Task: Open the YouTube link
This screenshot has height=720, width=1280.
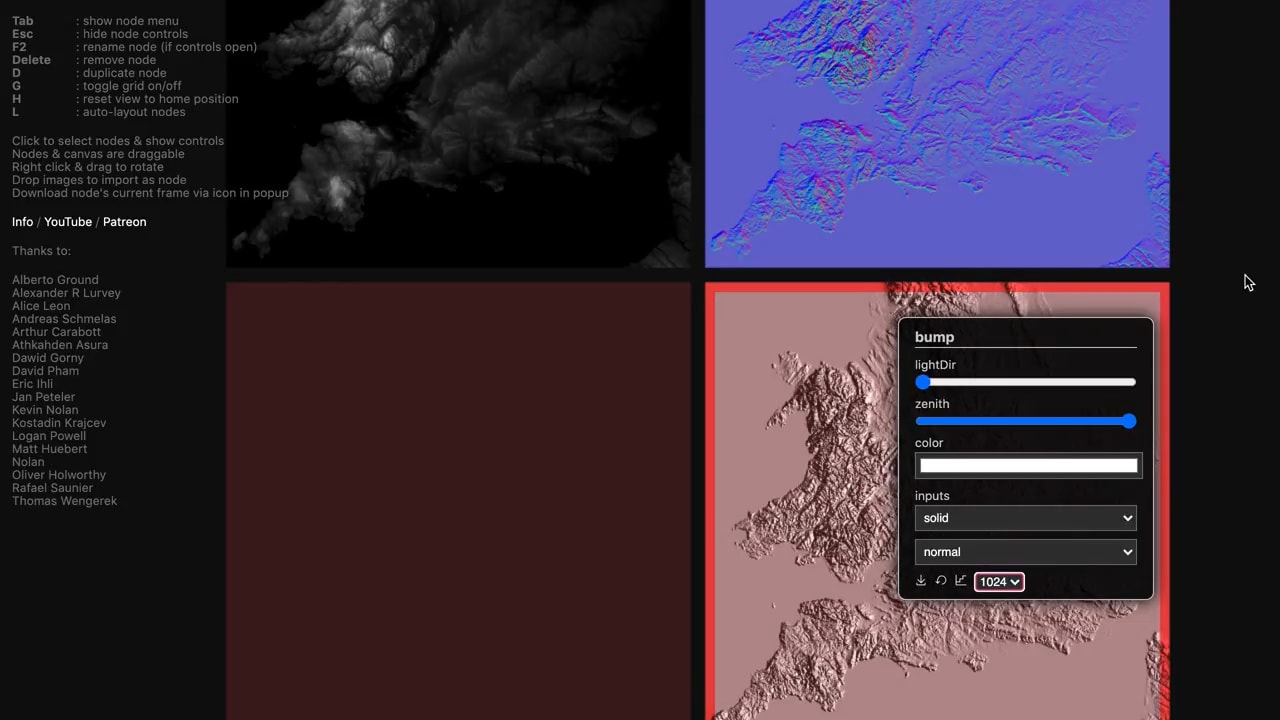Action: click(x=67, y=221)
